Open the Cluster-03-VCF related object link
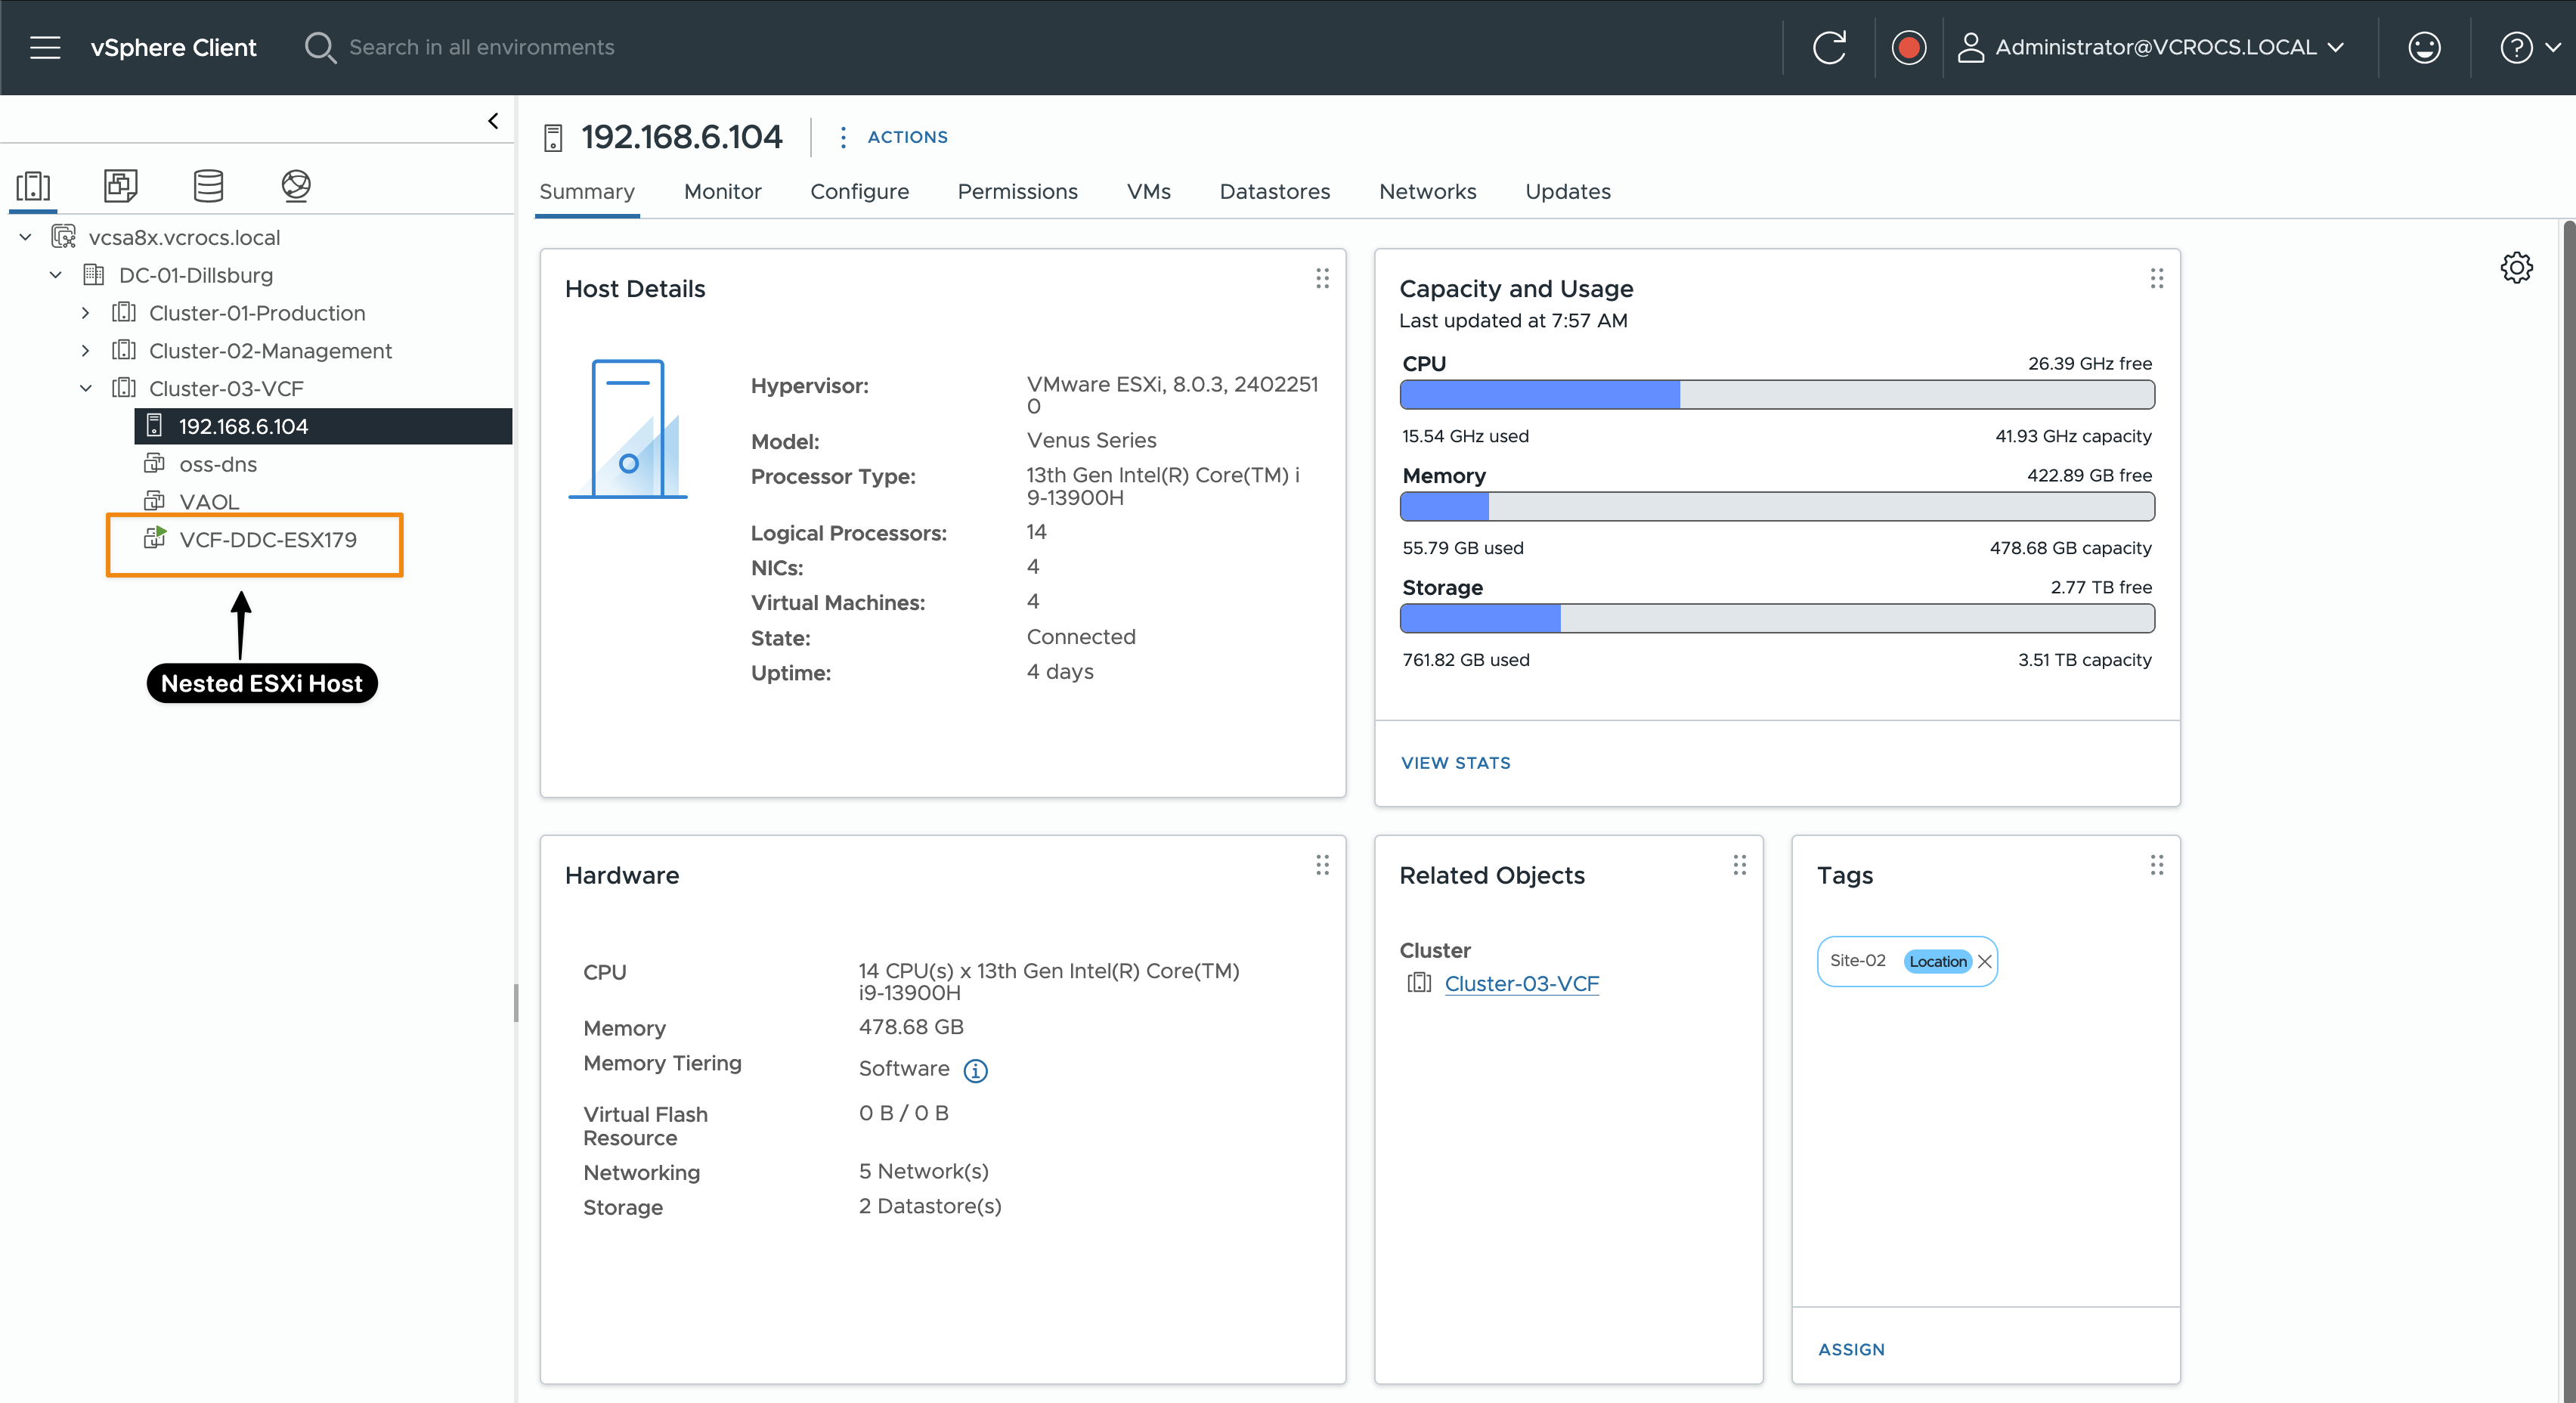The height and width of the screenshot is (1403, 2576). click(x=1521, y=984)
